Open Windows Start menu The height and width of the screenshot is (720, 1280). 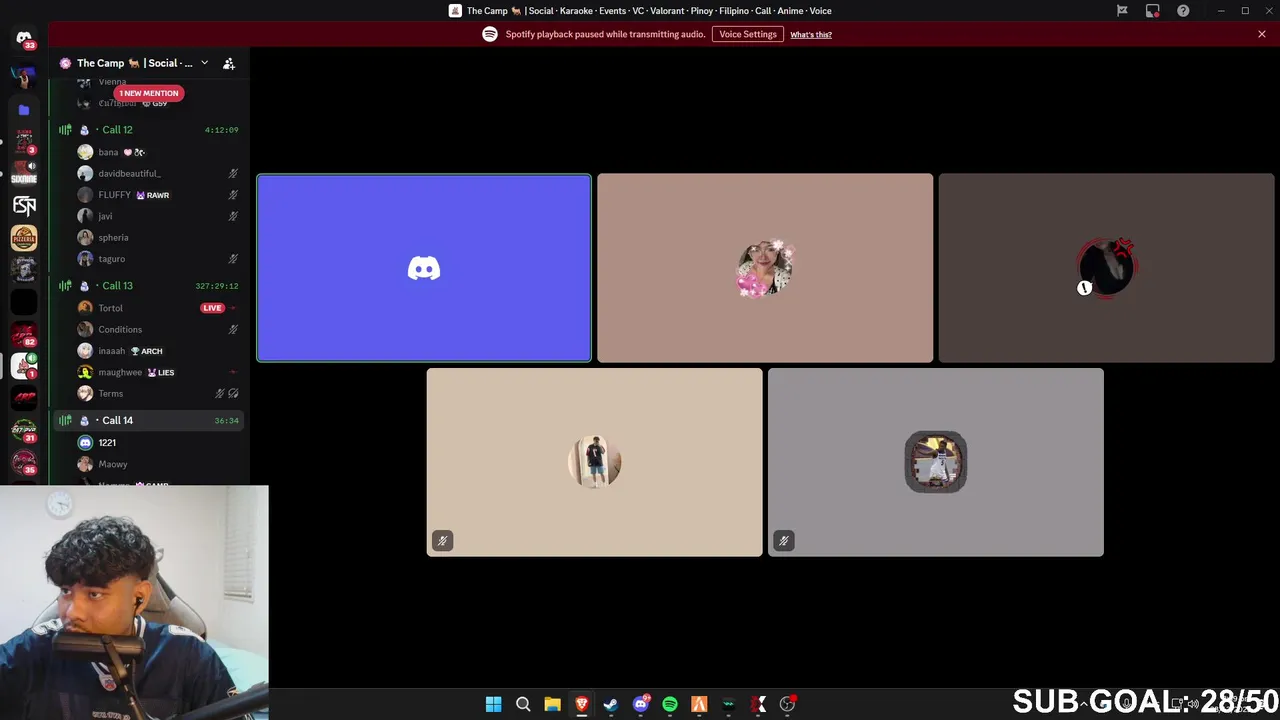pyautogui.click(x=493, y=704)
